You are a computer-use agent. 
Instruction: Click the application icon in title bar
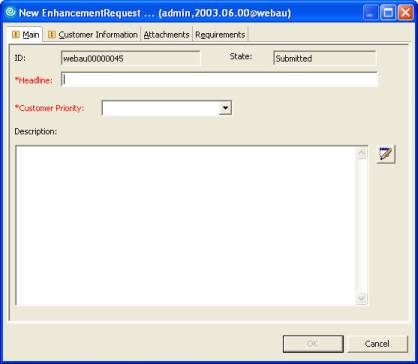click(x=11, y=12)
